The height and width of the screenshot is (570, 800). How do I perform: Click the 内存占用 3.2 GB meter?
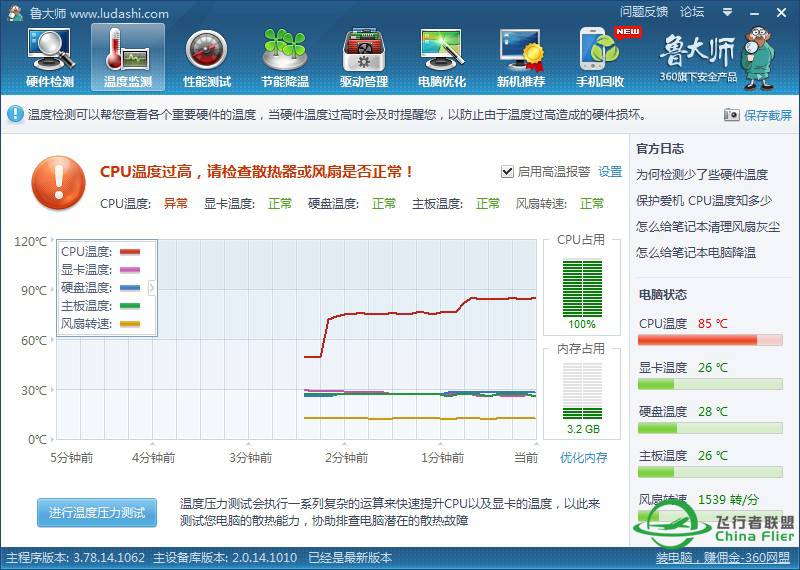click(x=582, y=391)
